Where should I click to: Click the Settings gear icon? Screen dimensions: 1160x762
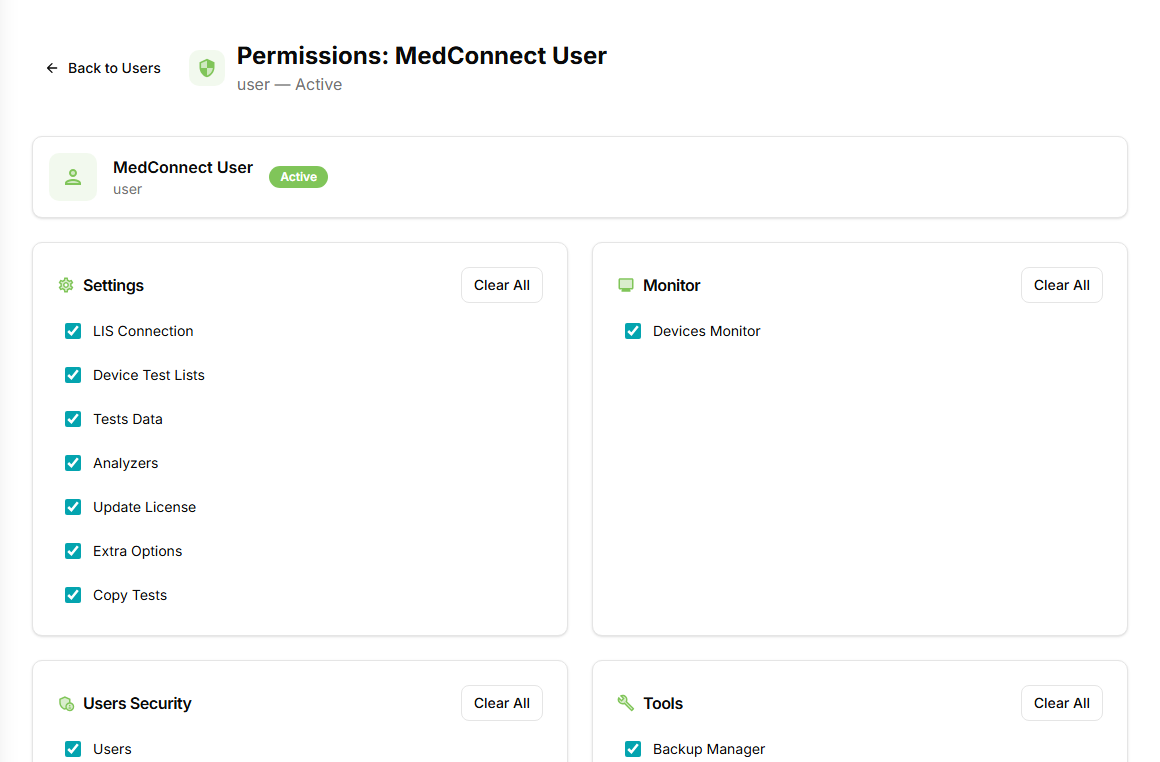[66, 286]
